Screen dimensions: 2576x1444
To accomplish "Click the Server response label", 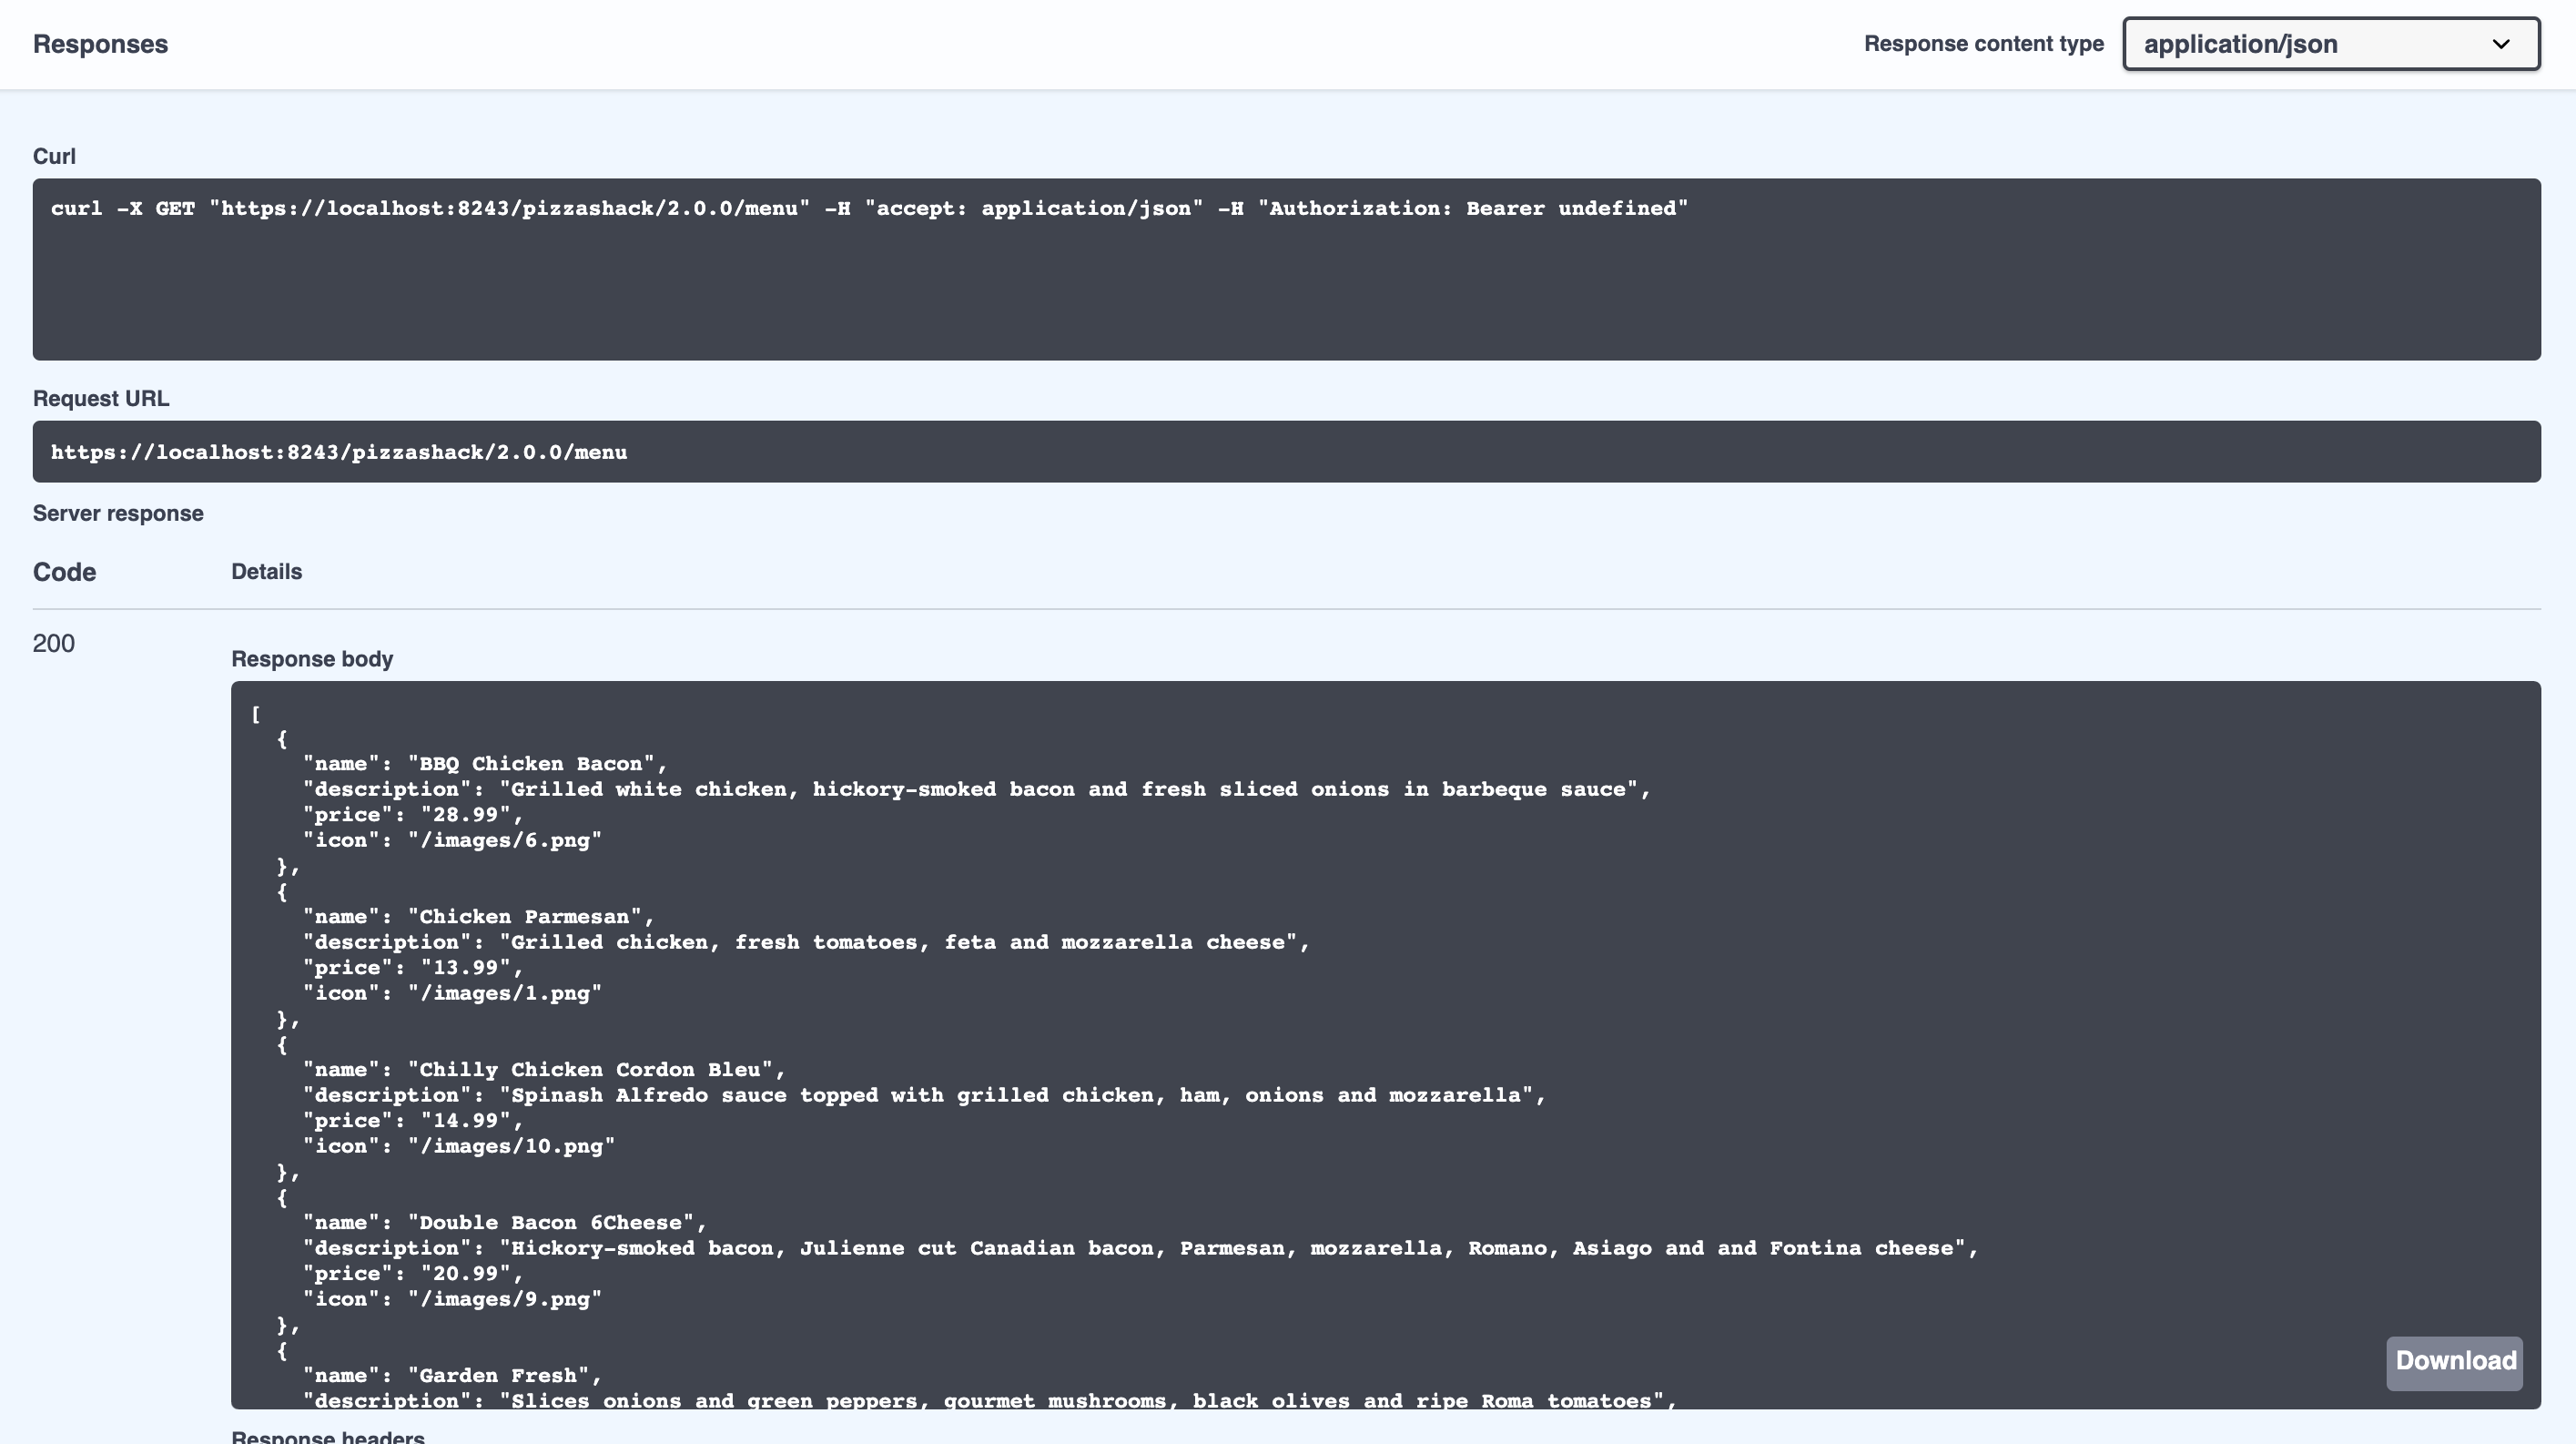I will [117, 513].
